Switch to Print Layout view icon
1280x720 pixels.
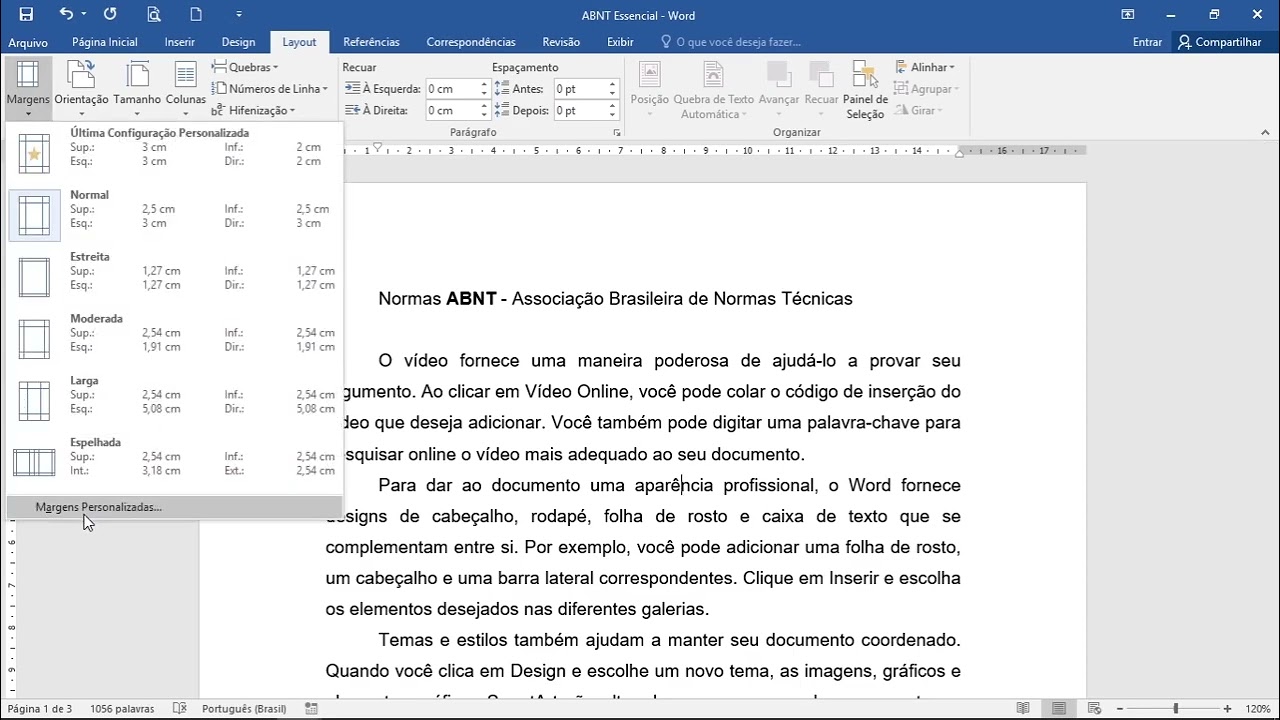pyautogui.click(x=1058, y=709)
